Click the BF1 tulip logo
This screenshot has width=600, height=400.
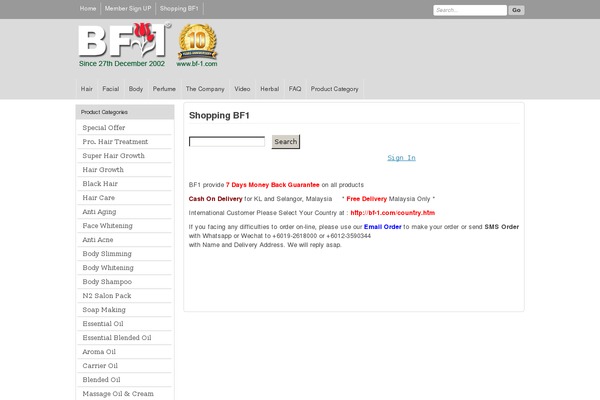[x=124, y=40]
